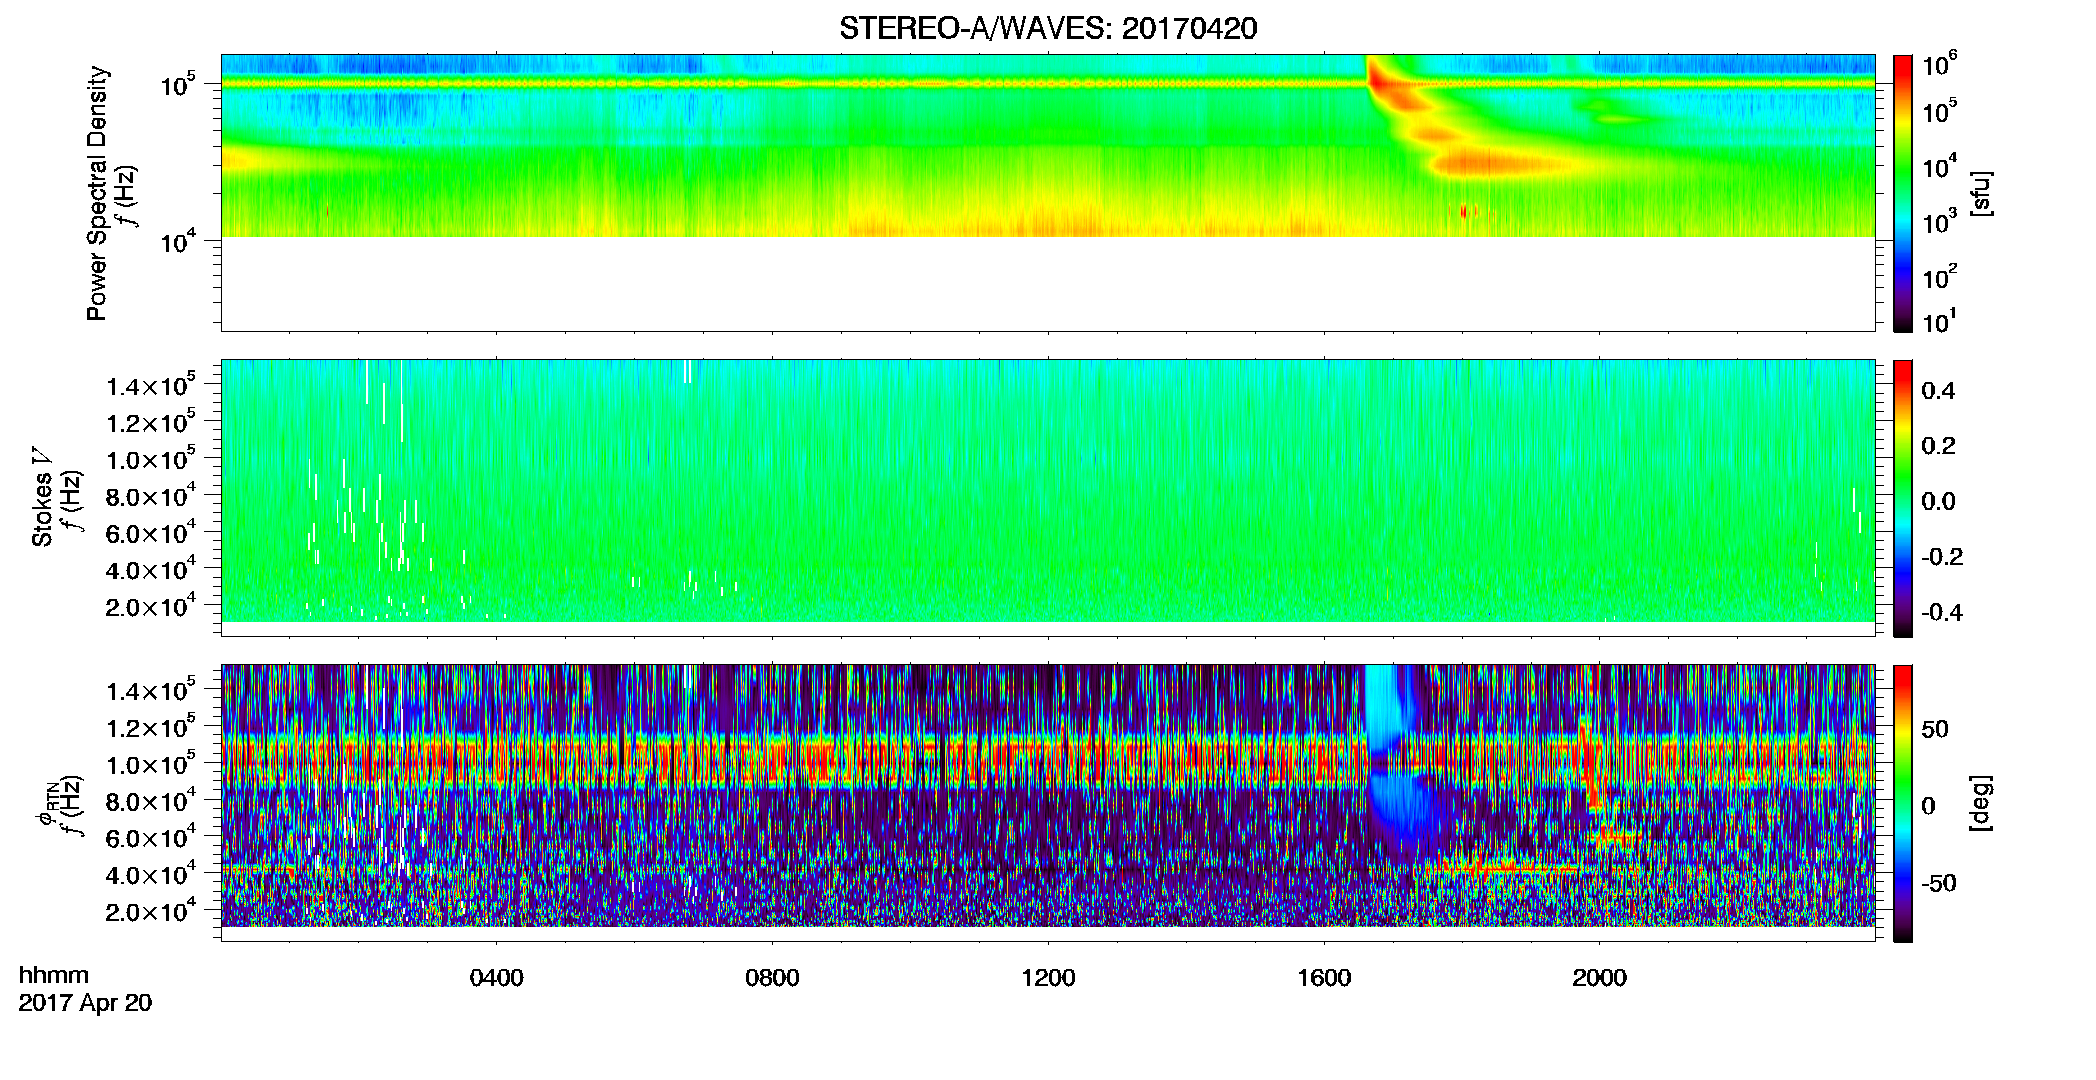This screenshot has height=1080, width=2096.
Task: Click the 50 label on degree colorbar
Action: (1935, 729)
